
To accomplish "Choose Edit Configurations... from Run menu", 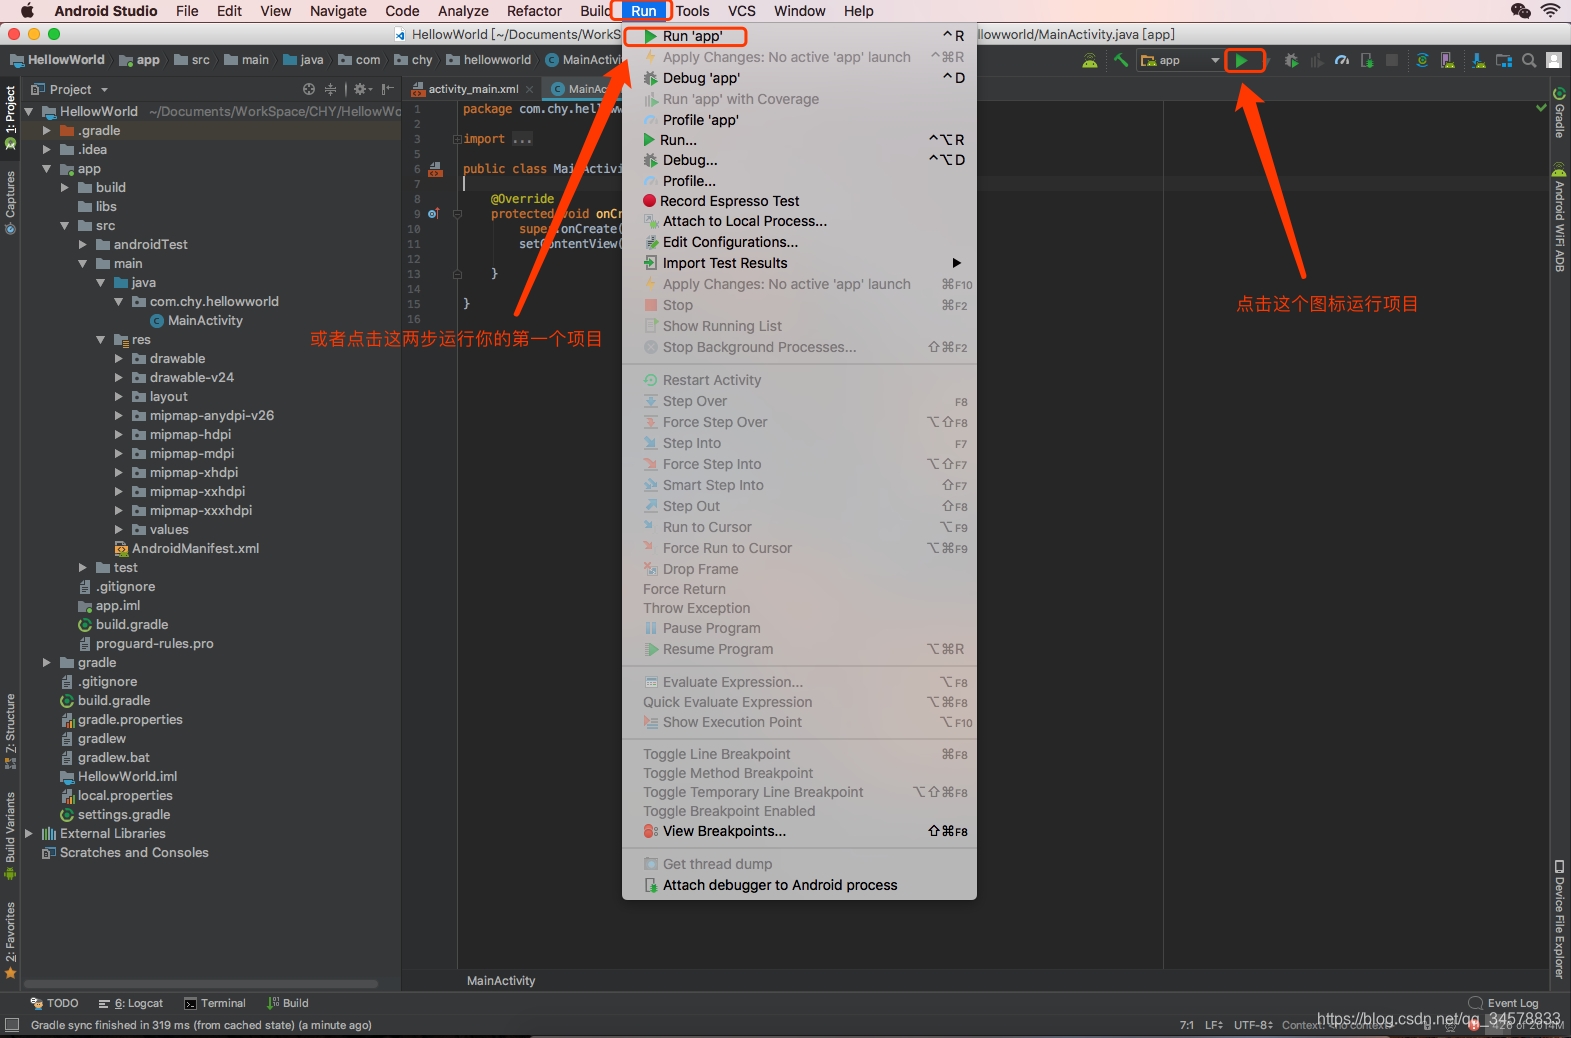I will tap(799, 242).
